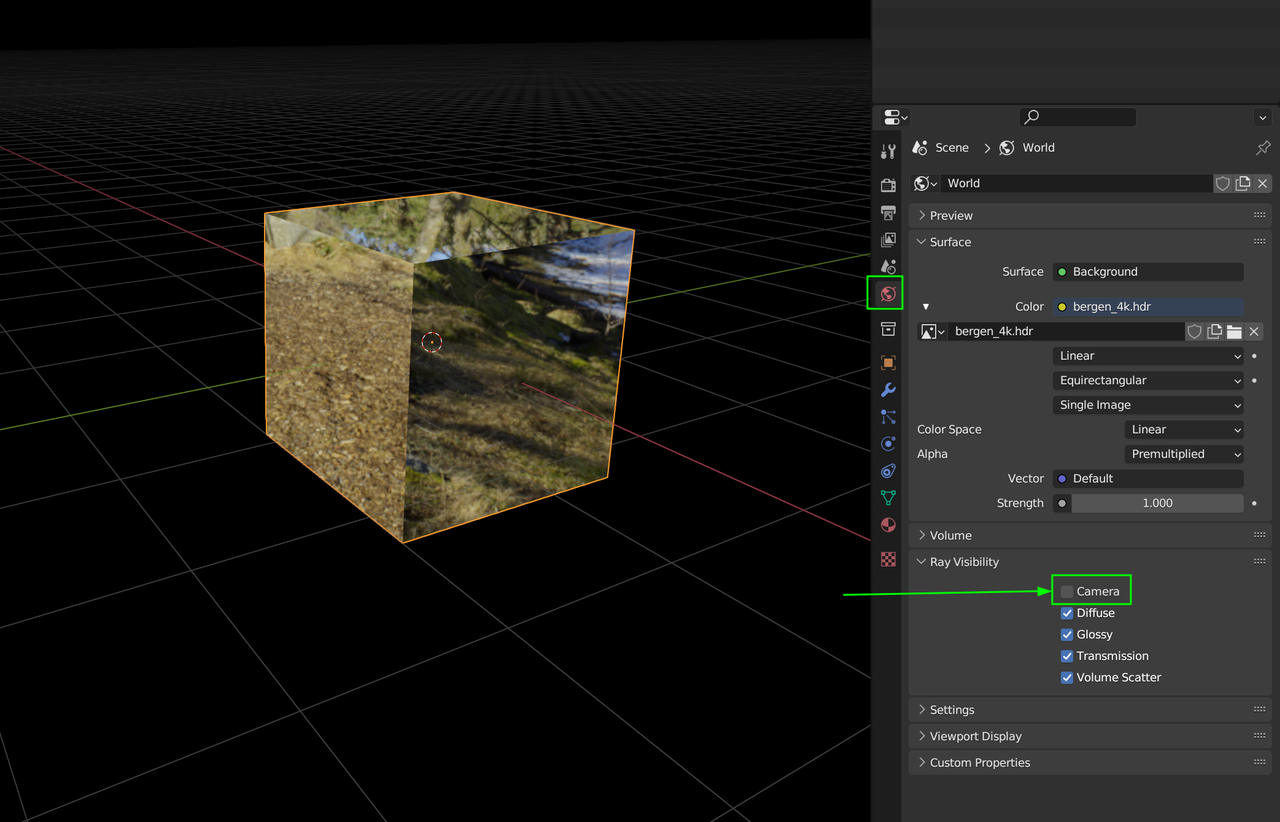This screenshot has height=822, width=1280.
Task: Uncheck Volume Scatter ray visibility
Action: (x=1067, y=677)
